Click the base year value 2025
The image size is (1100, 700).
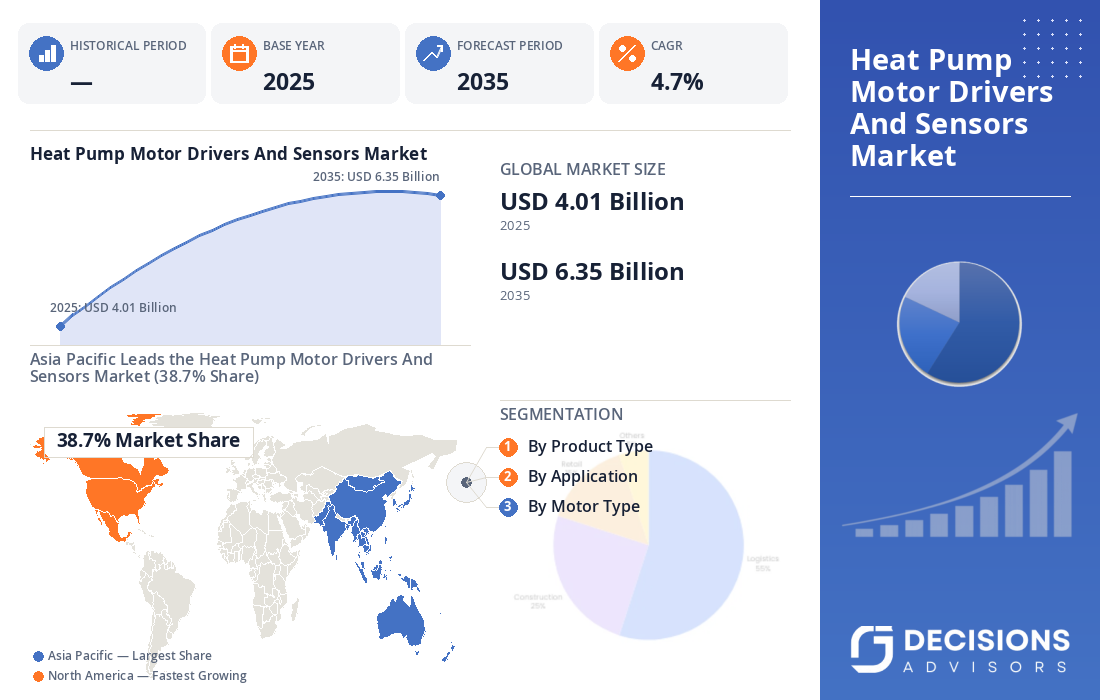289,82
